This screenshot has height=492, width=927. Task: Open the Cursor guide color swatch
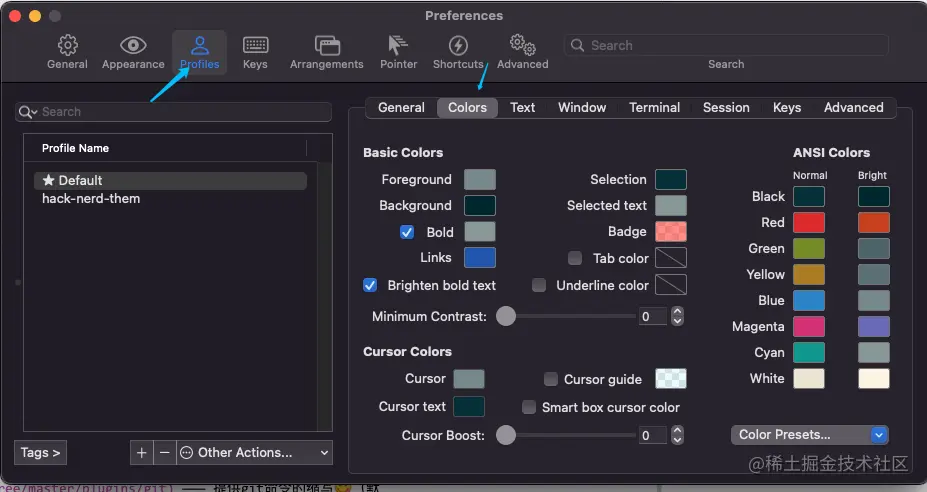(x=671, y=379)
